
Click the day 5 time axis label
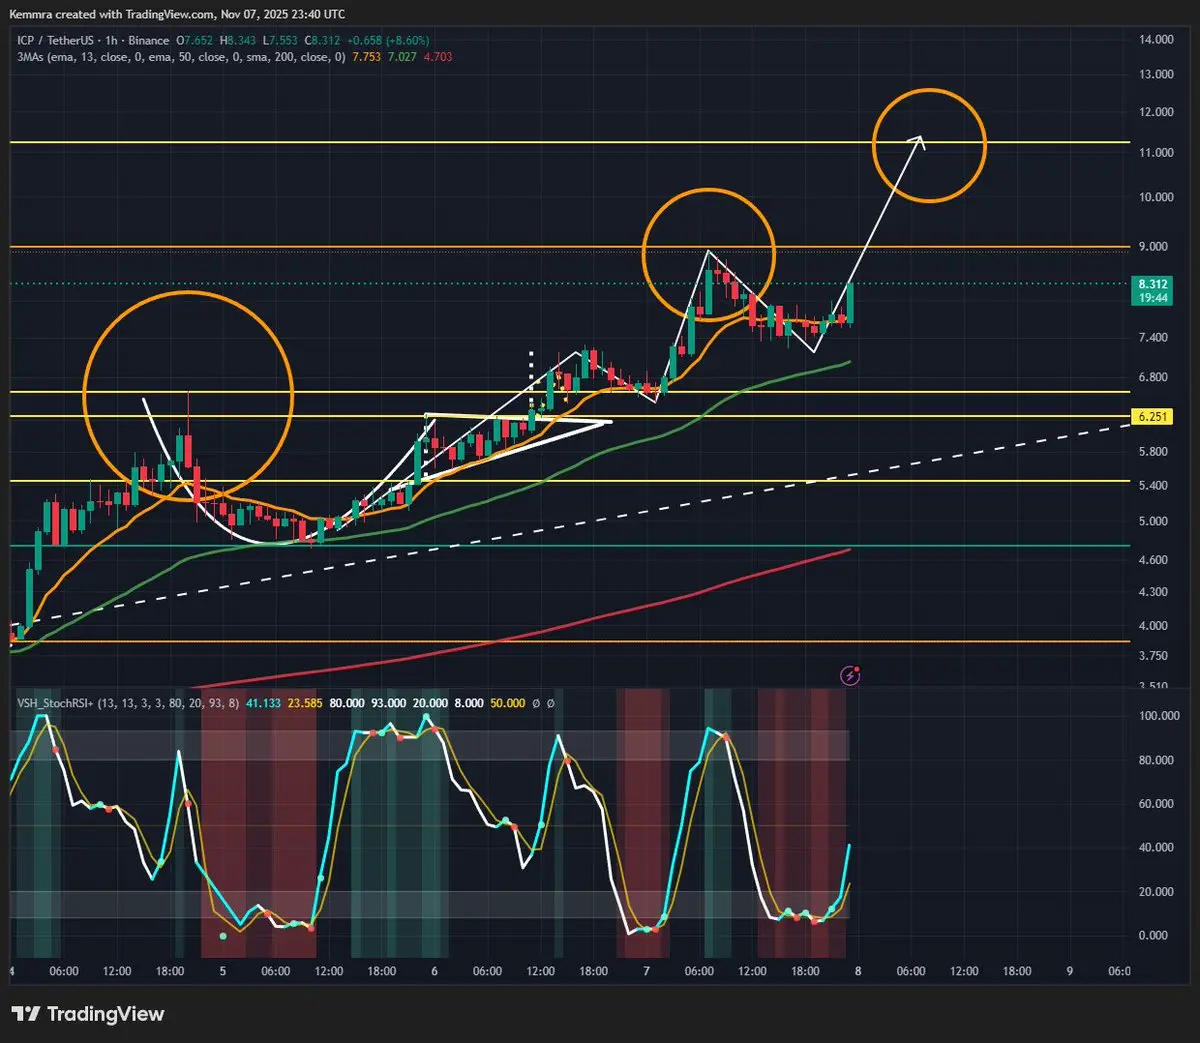pyautogui.click(x=223, y=972)
